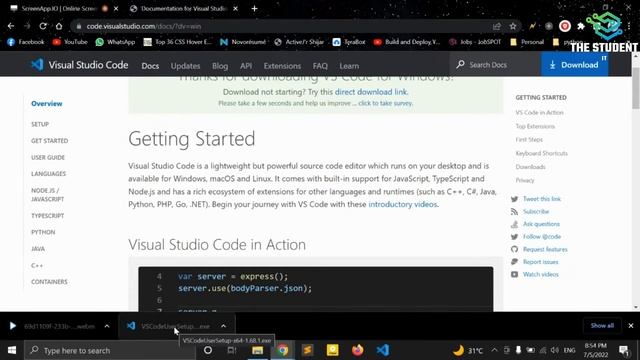640x360 pixels.
Task: Open the FAQ menu item
Action: 320,66
